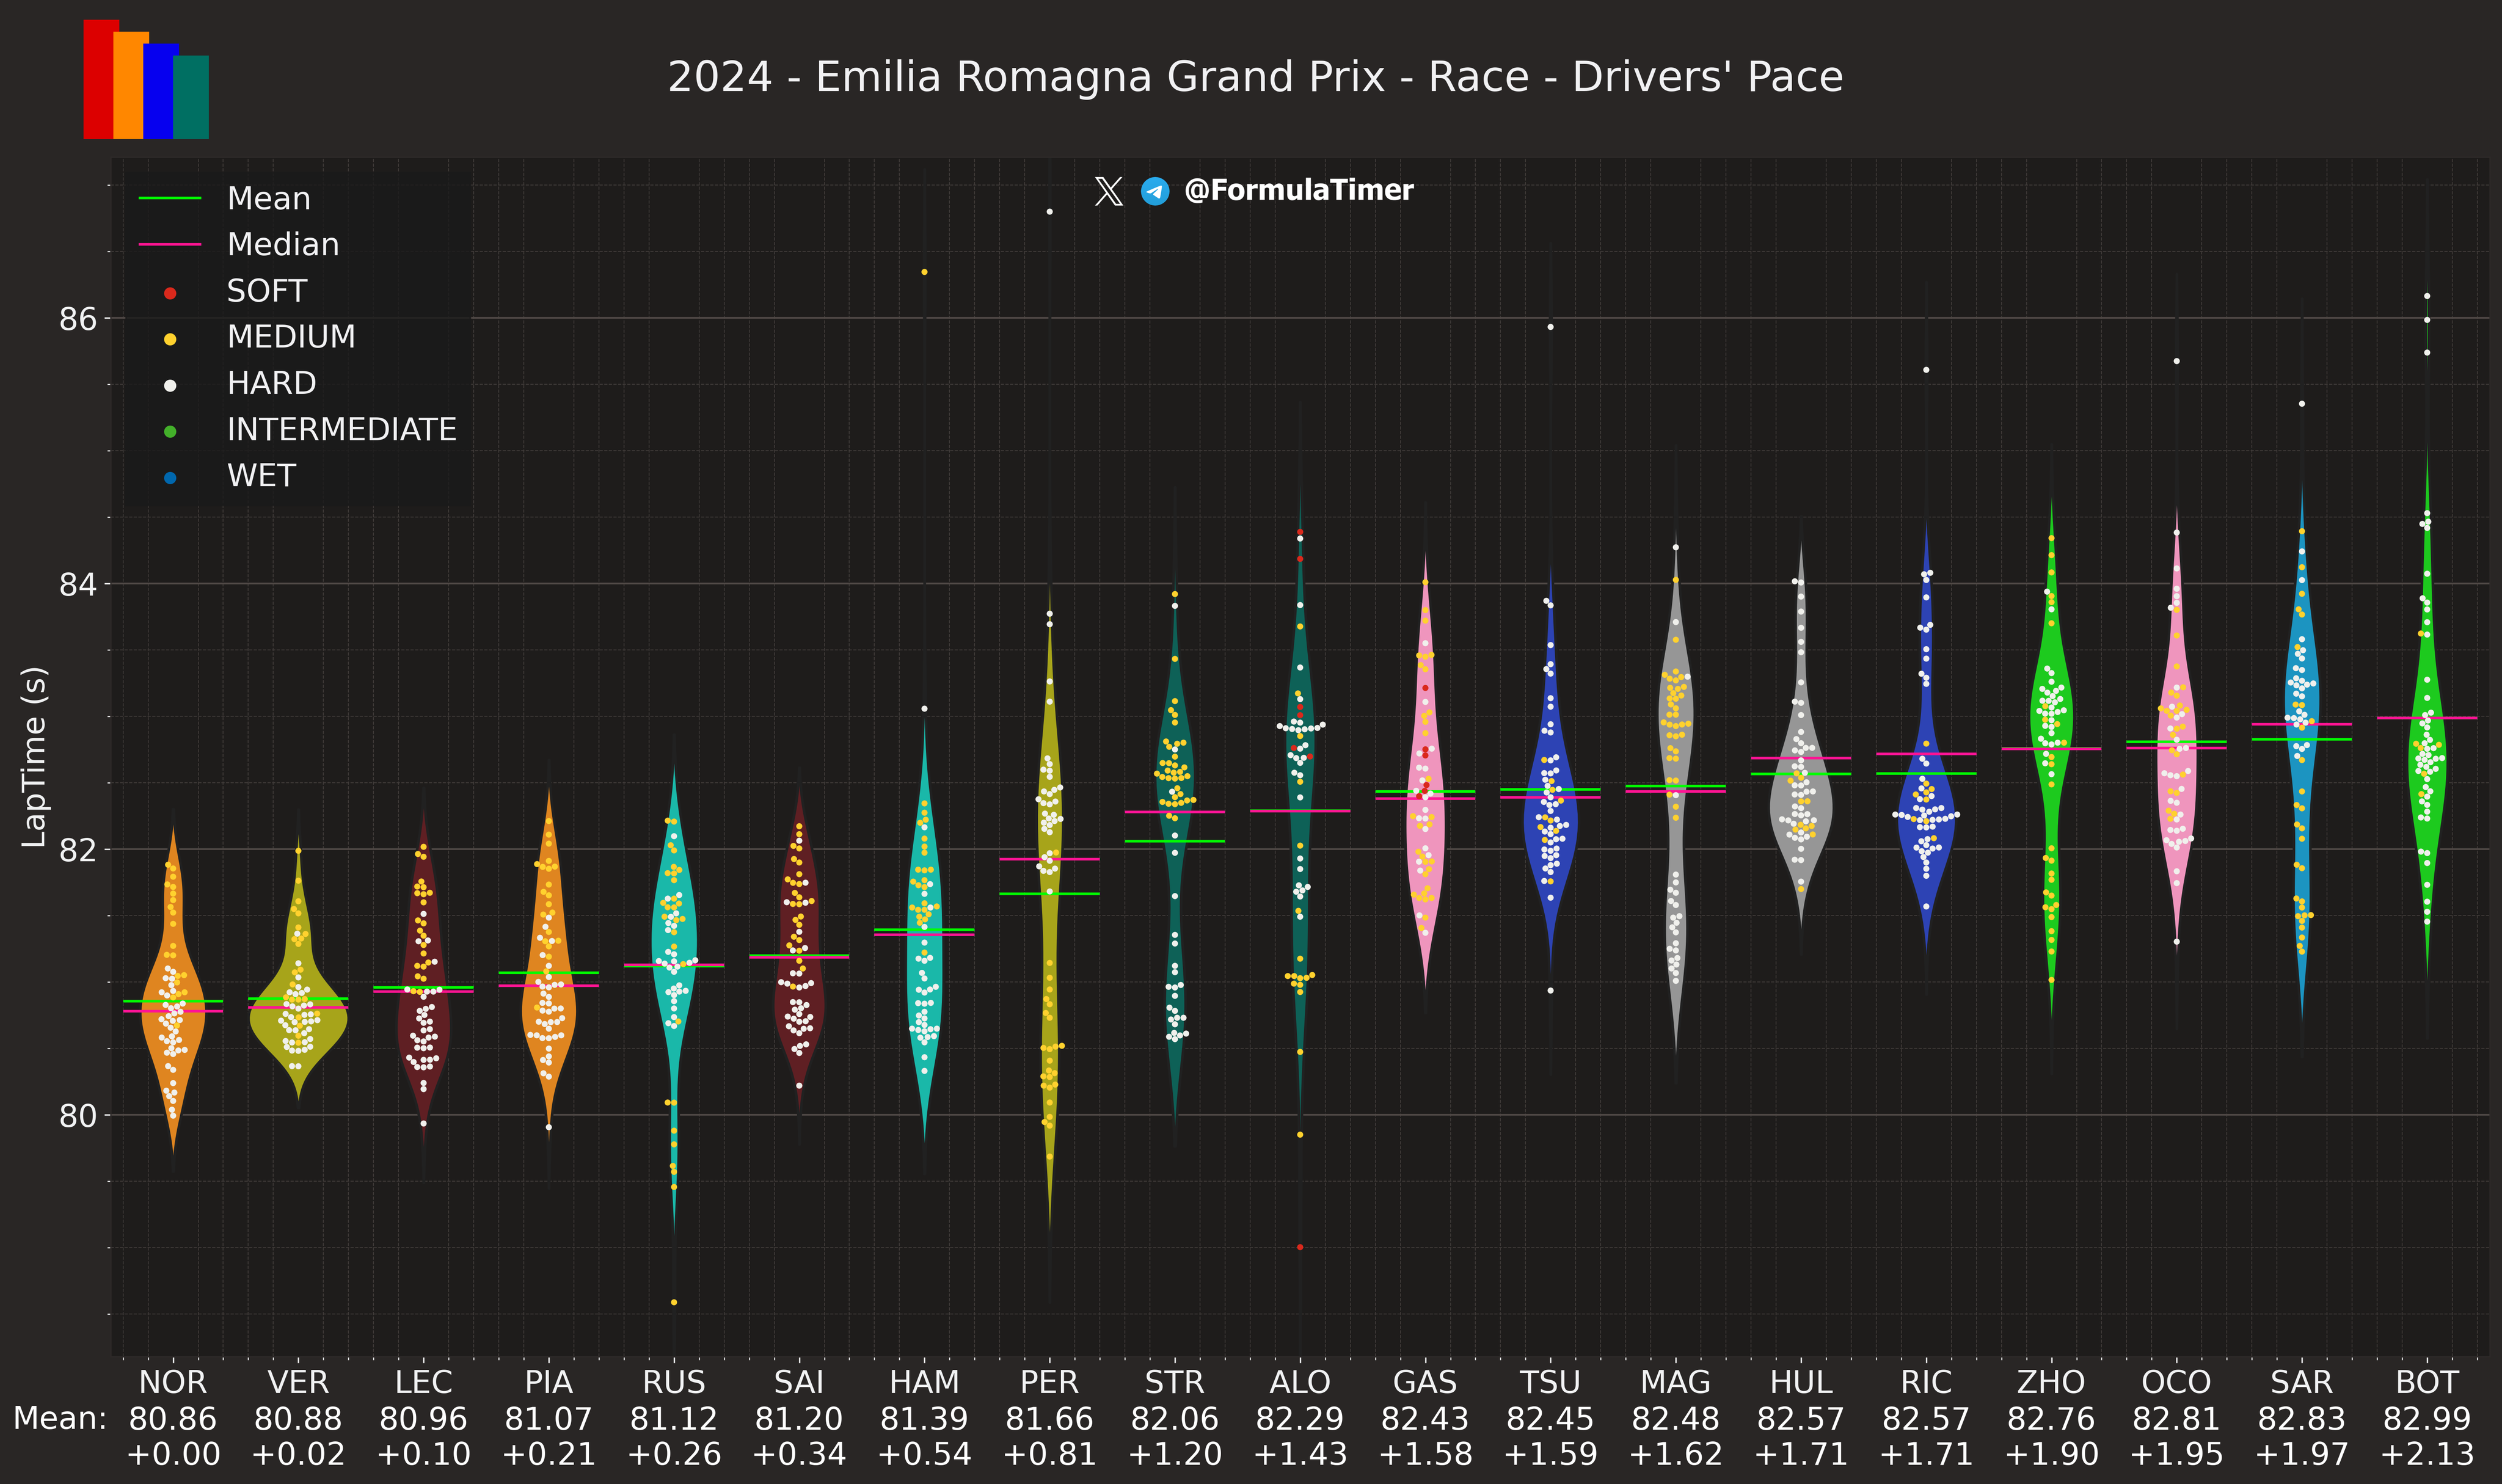Click the RUS driver label
Viewport: 2502px width, 1484px height.
674,1382
